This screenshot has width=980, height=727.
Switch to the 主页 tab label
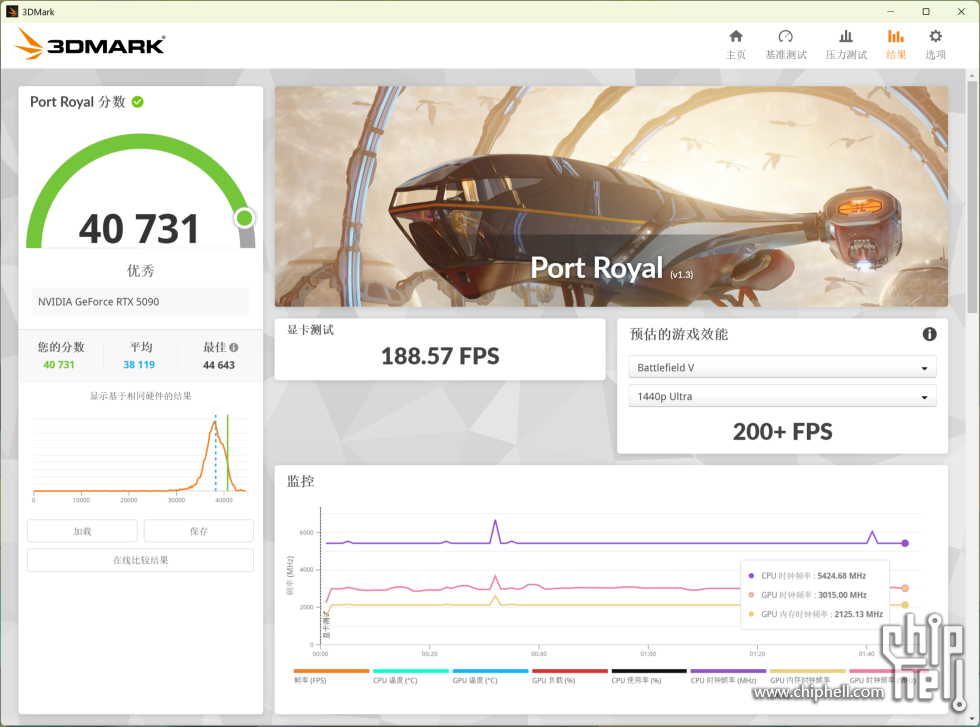736,55
